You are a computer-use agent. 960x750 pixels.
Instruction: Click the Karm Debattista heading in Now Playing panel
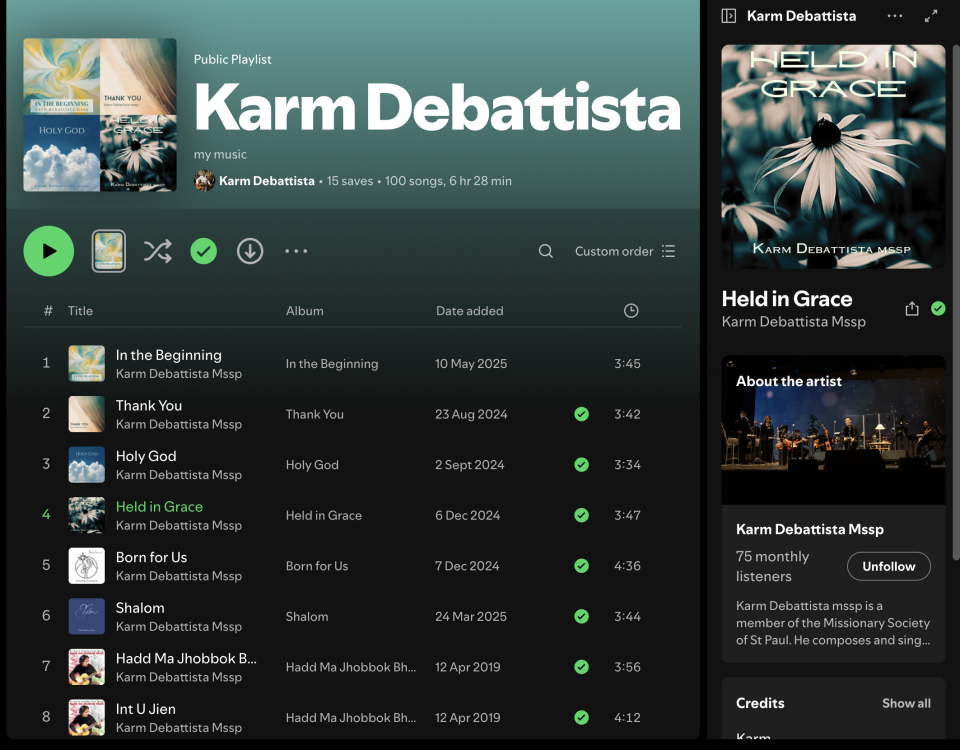coord(801,16)
